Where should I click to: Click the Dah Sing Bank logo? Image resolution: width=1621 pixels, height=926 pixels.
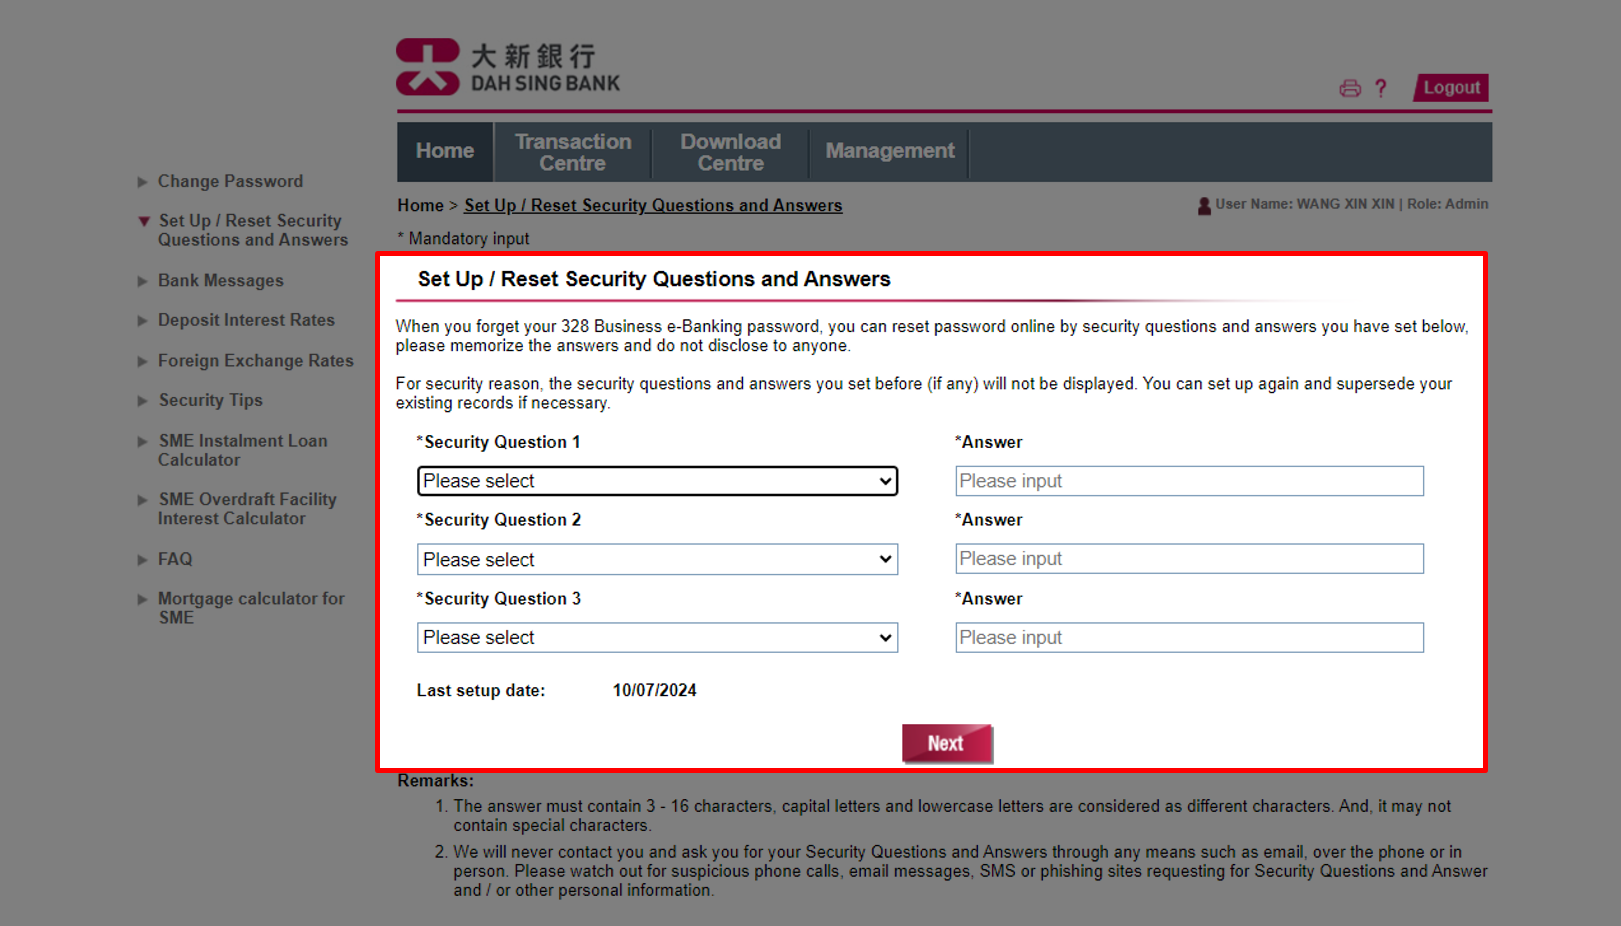click(508, 67)
